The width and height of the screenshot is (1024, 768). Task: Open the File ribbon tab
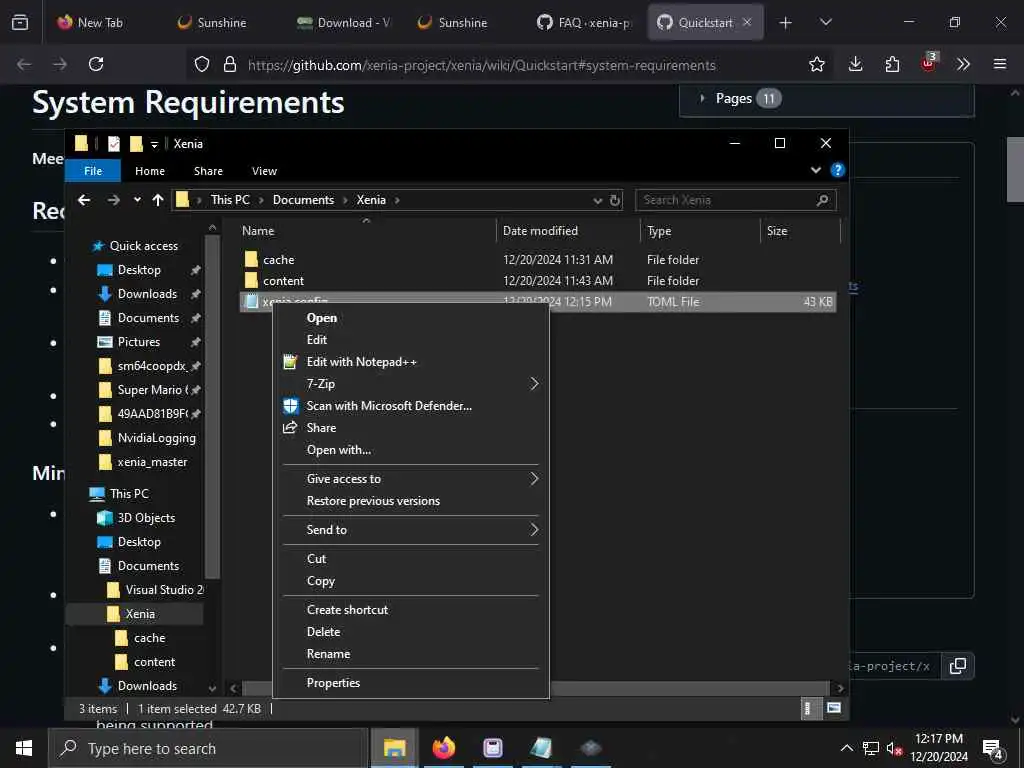(93, 170)
